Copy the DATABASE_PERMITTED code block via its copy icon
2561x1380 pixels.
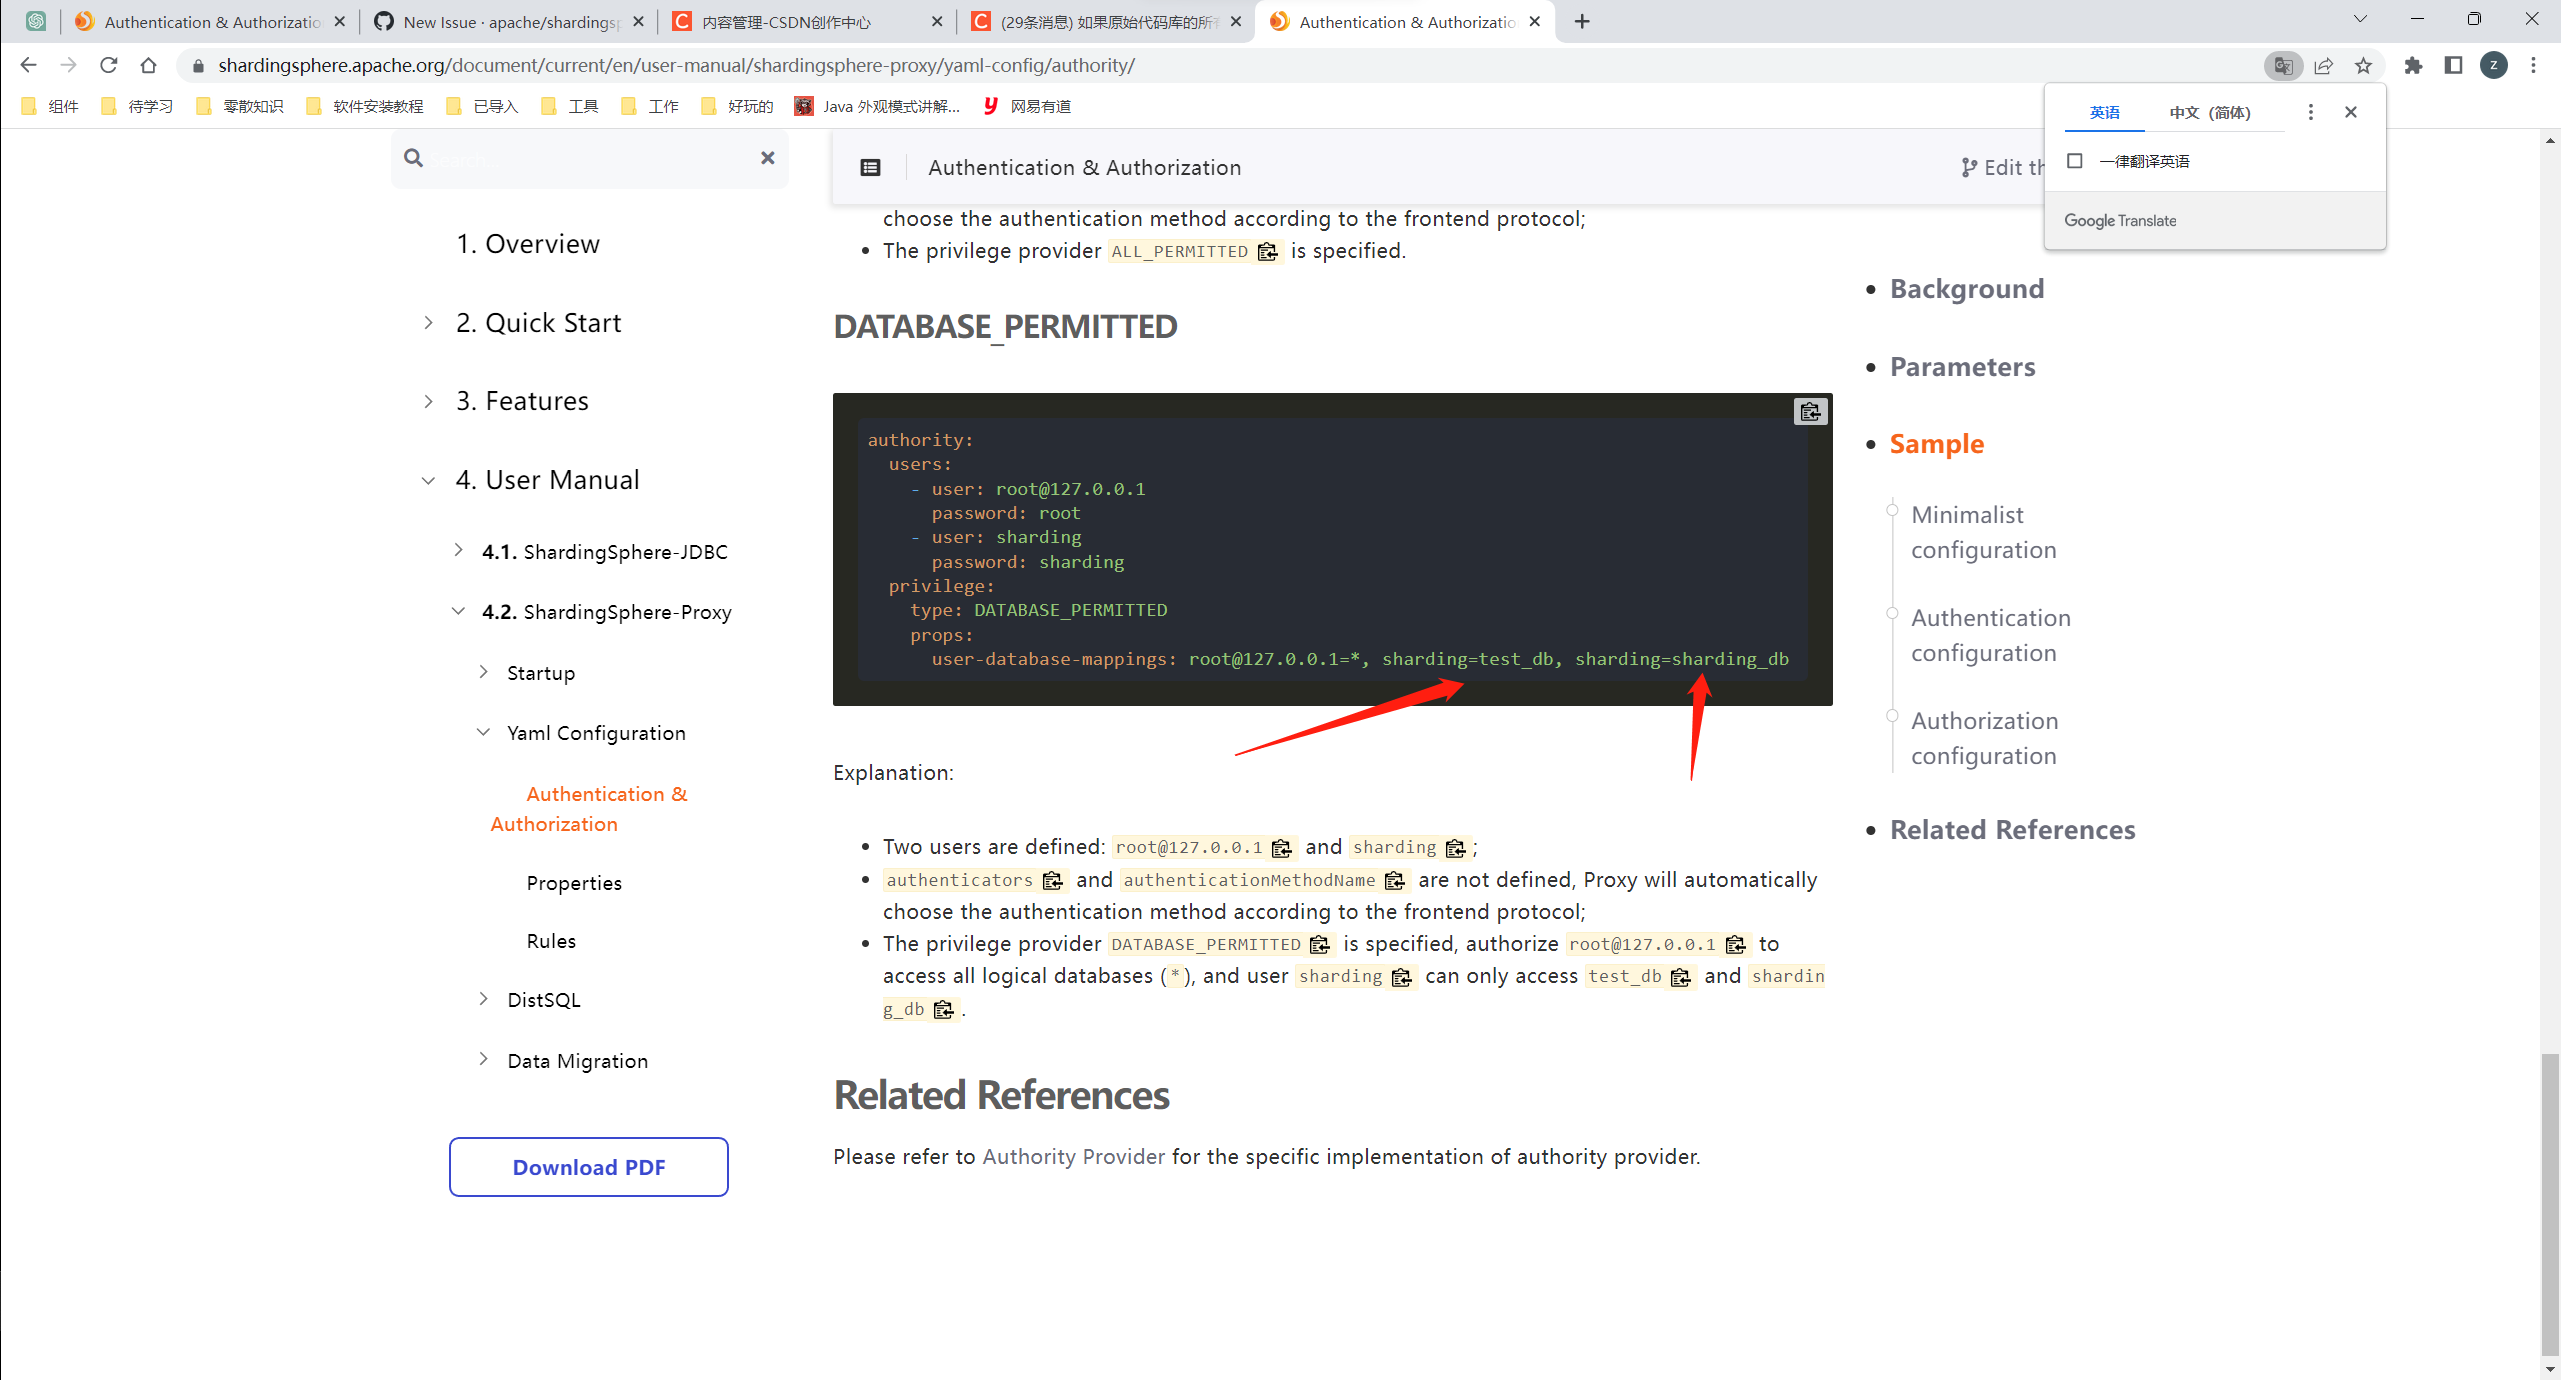pos(1811,411)
